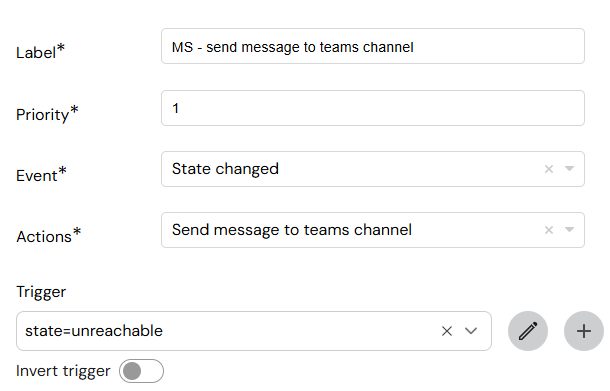The width and height of the screenshot is (610, 391).
Task: Open the Trigger dropdown chevron
Action: [471, 331]
